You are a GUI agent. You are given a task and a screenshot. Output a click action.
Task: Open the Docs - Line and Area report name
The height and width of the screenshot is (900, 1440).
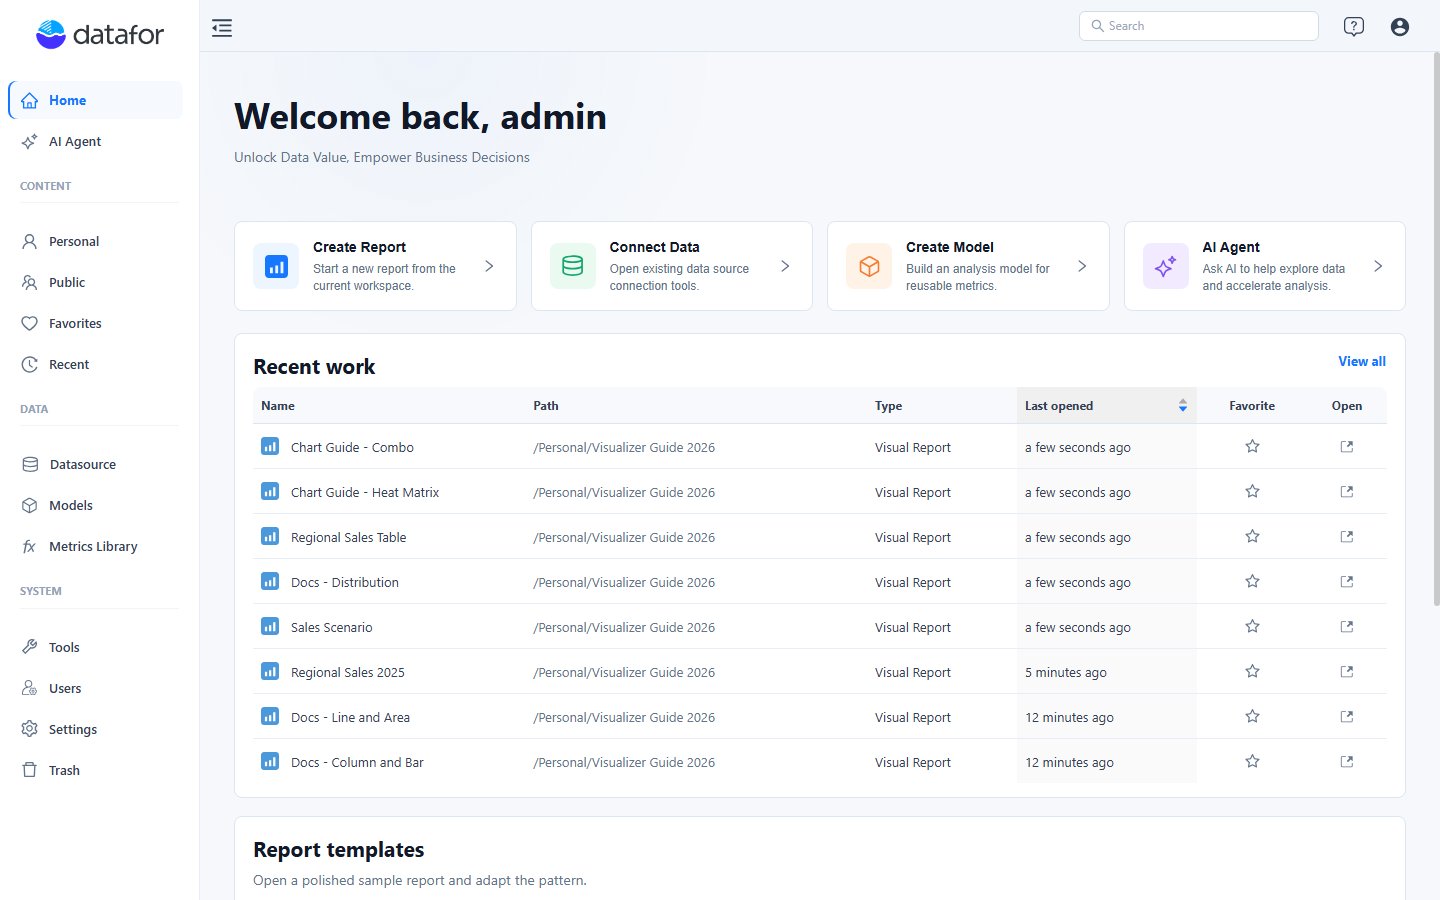[350, 717]
